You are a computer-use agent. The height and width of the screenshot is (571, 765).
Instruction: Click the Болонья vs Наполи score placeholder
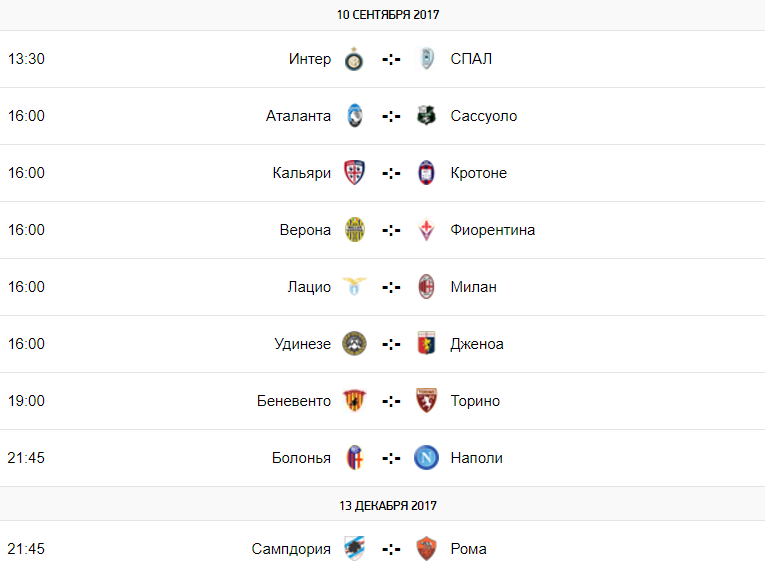click(x=391, y=458)
